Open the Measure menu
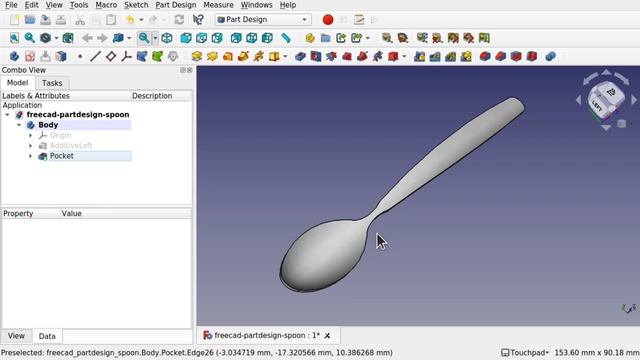Screen dimensions: 640x360 [x=218, y=5]
